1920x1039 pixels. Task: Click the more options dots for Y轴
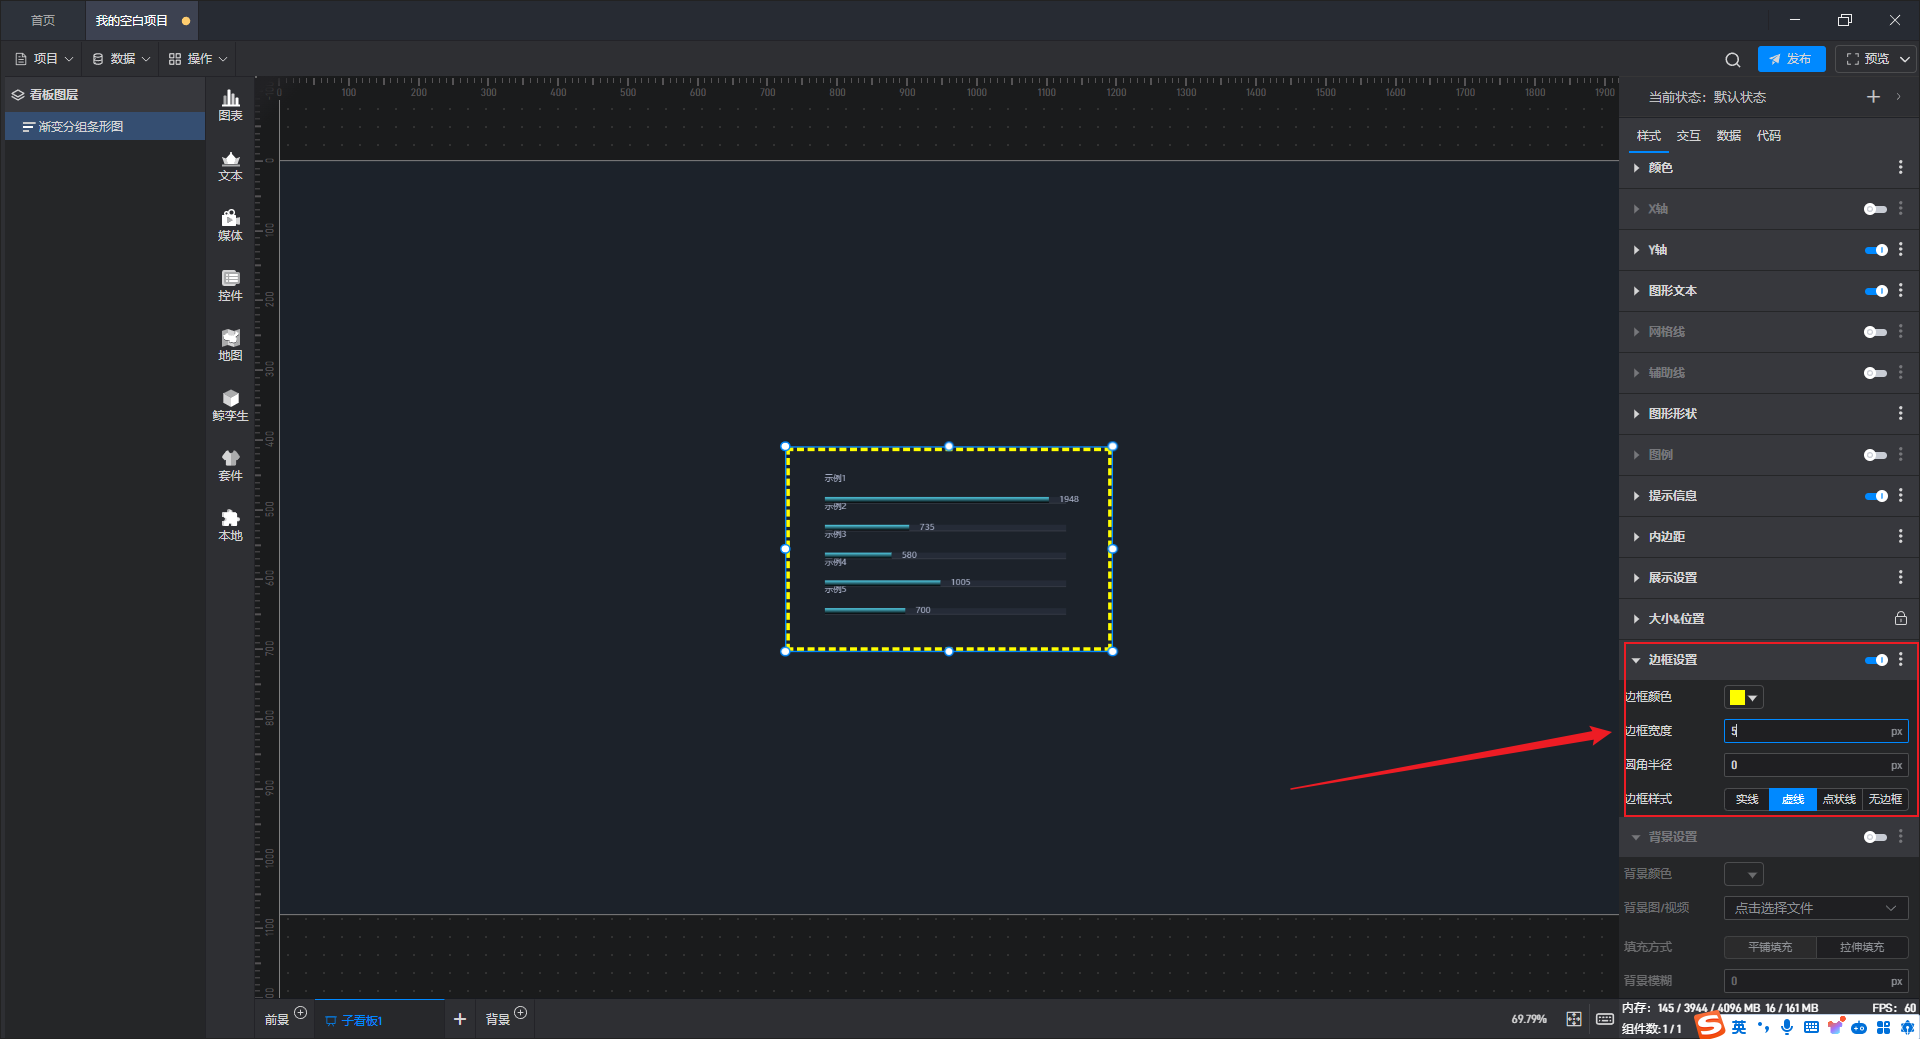click(x=1900, y=249)
